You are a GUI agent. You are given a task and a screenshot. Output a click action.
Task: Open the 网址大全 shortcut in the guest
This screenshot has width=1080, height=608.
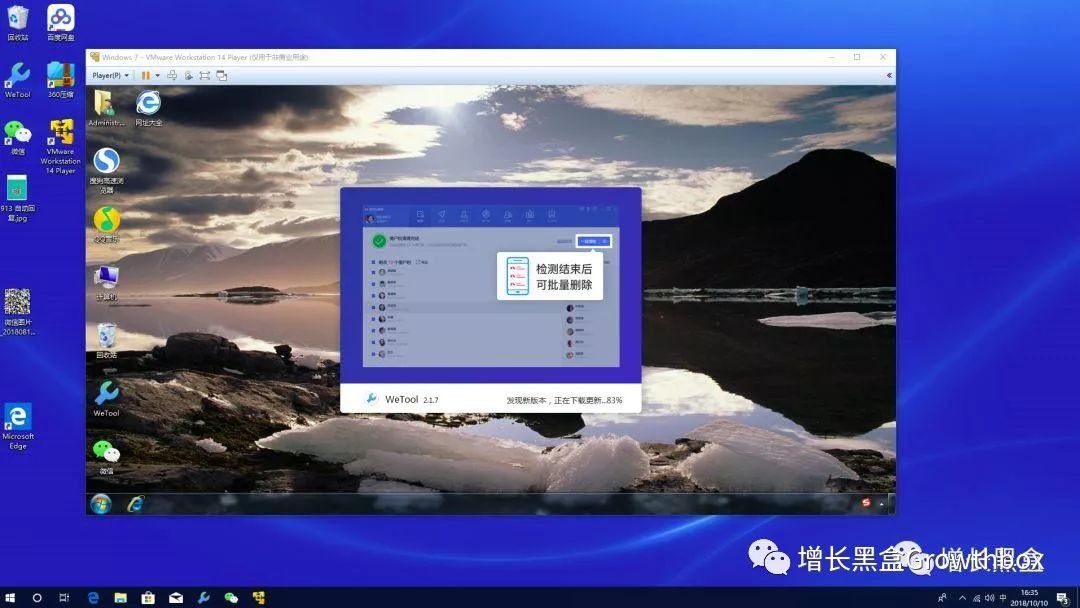click(x=149, y=108)
